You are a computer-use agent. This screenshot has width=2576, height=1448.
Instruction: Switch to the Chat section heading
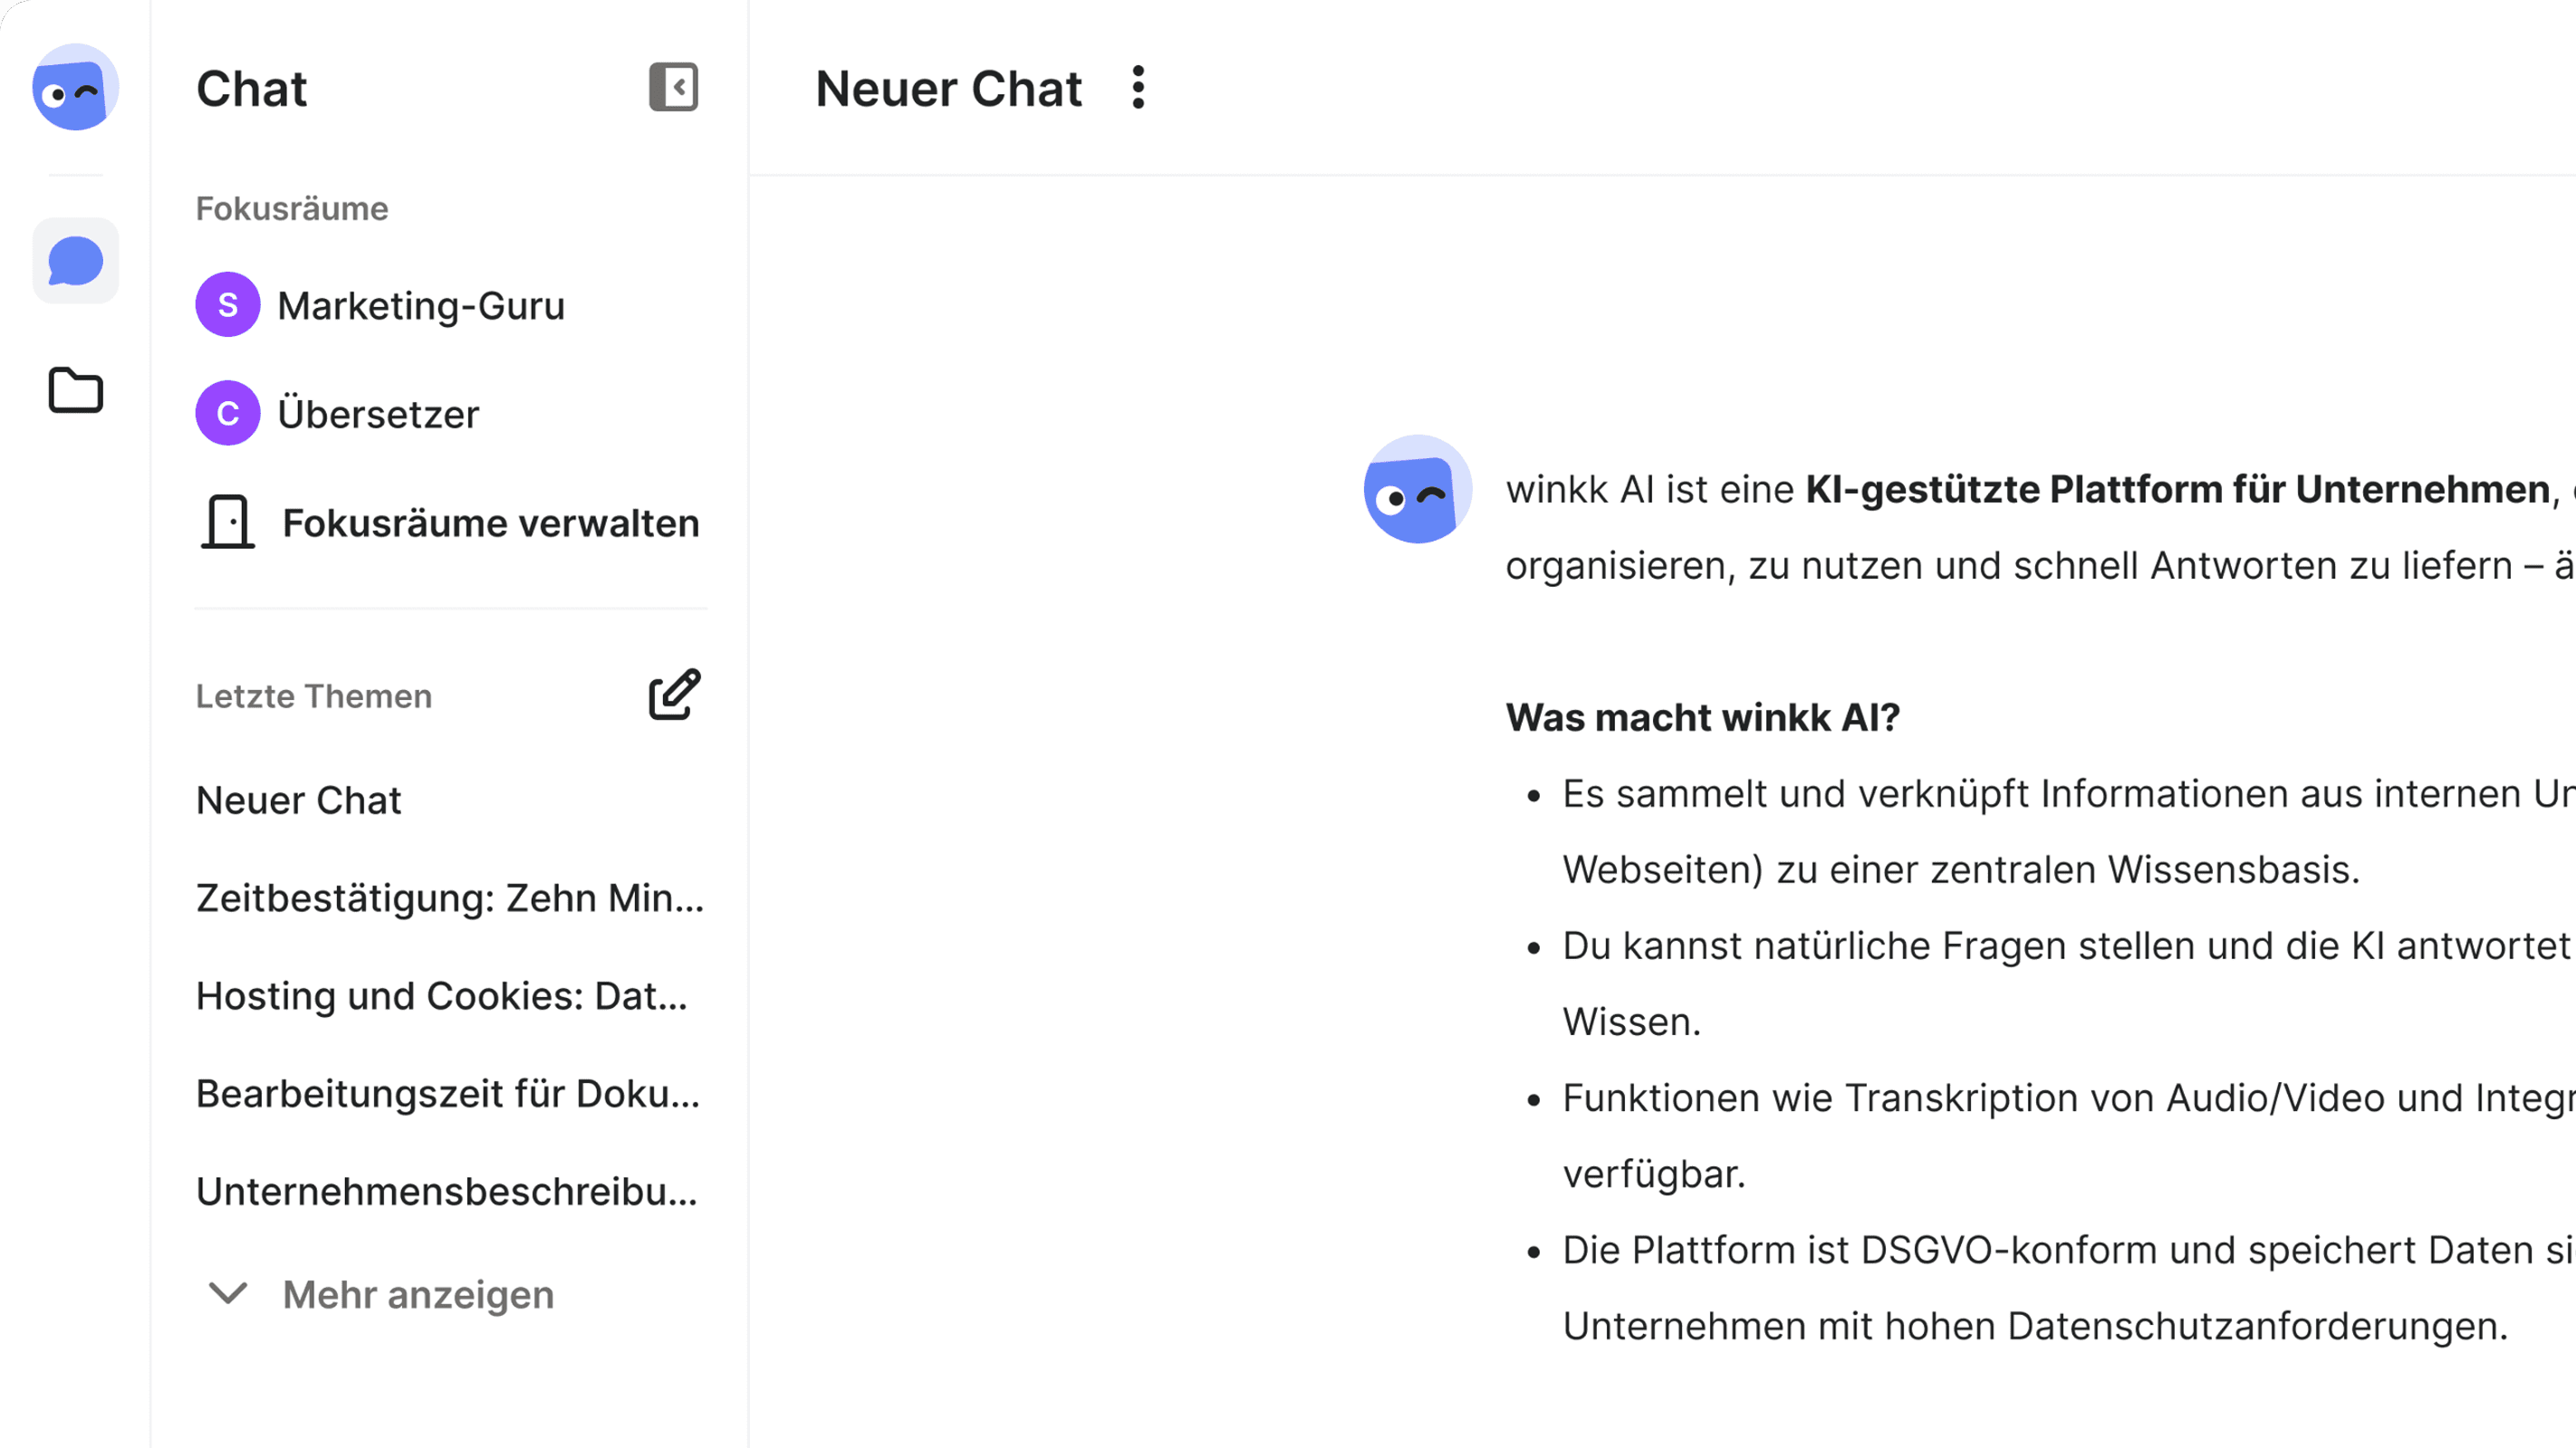[251, 88]
